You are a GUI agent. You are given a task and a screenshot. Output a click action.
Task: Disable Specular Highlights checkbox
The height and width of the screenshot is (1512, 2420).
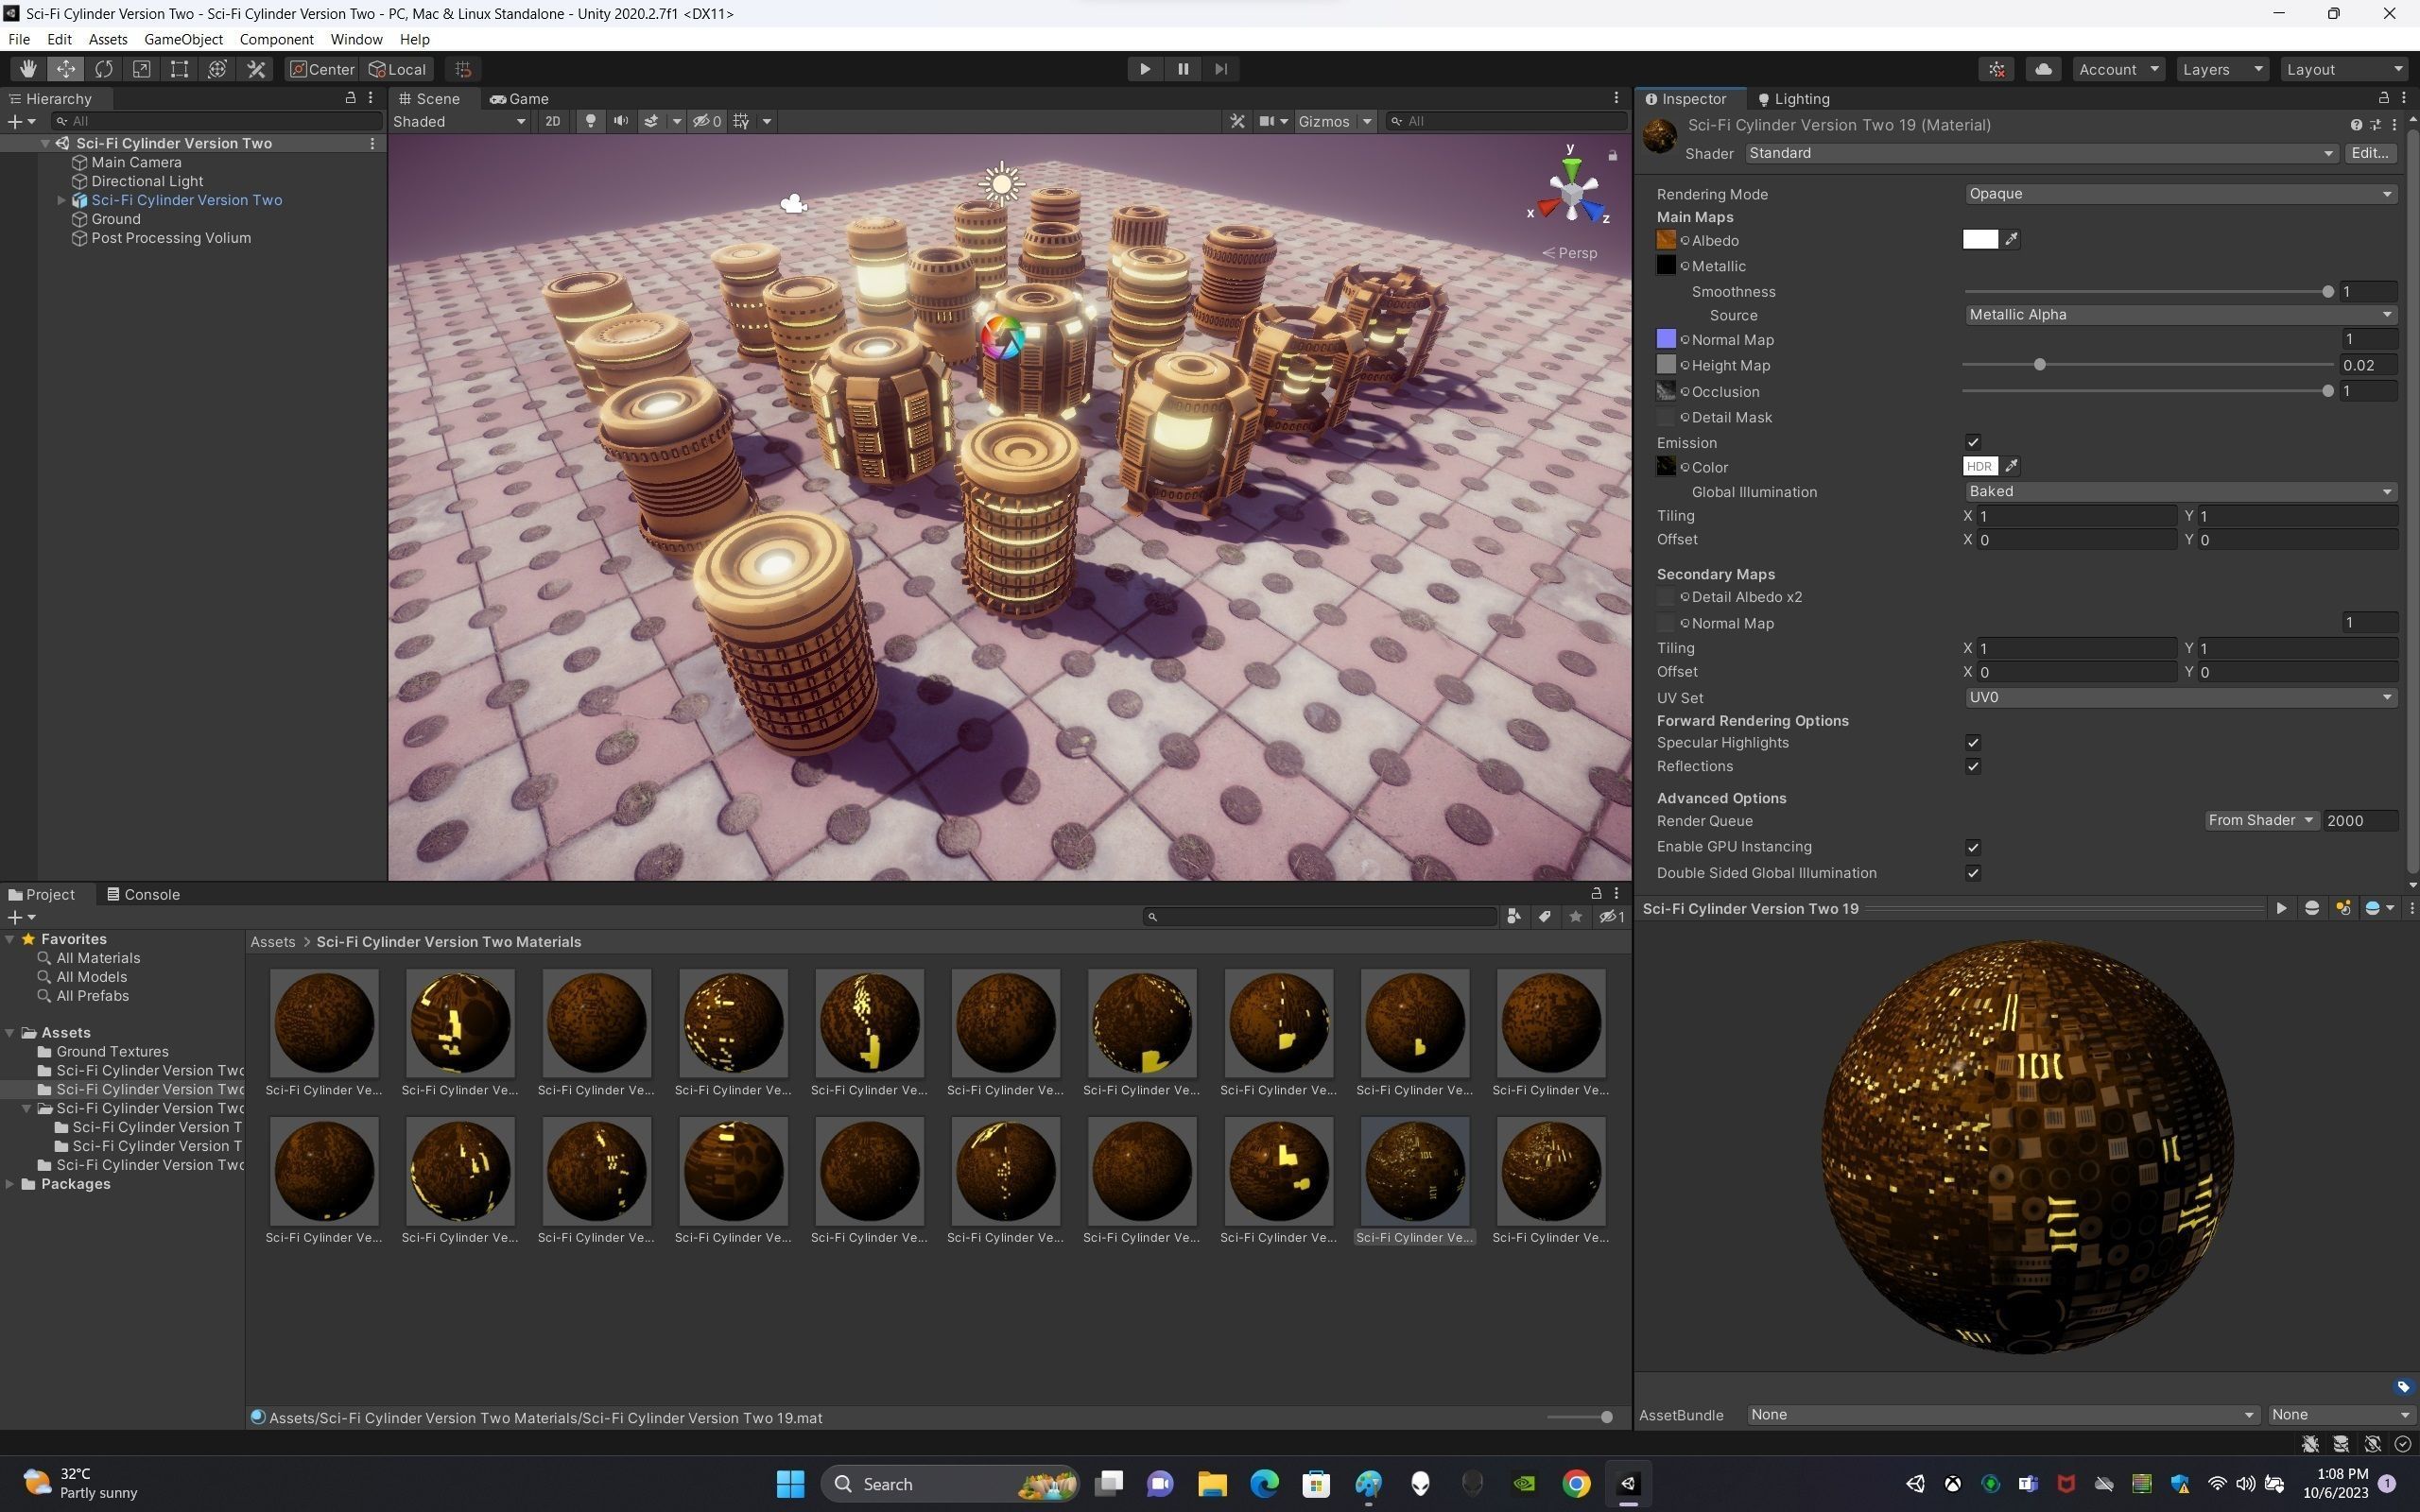pos(1972,742)
